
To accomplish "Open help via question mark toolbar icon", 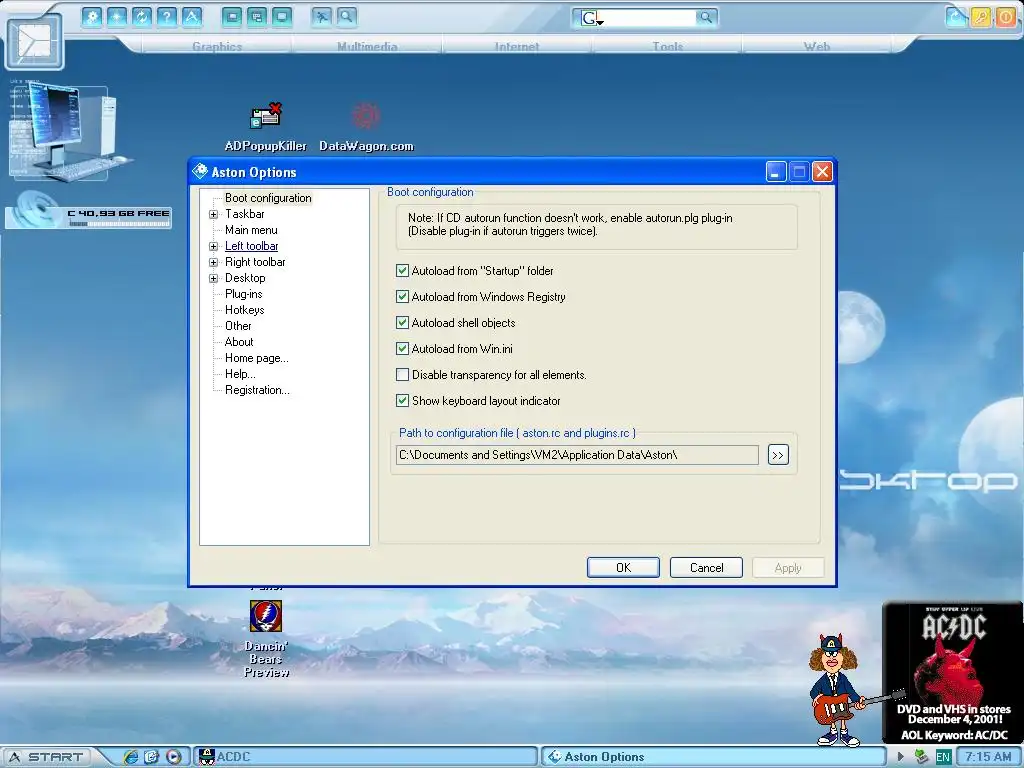I will click(167, 16).
